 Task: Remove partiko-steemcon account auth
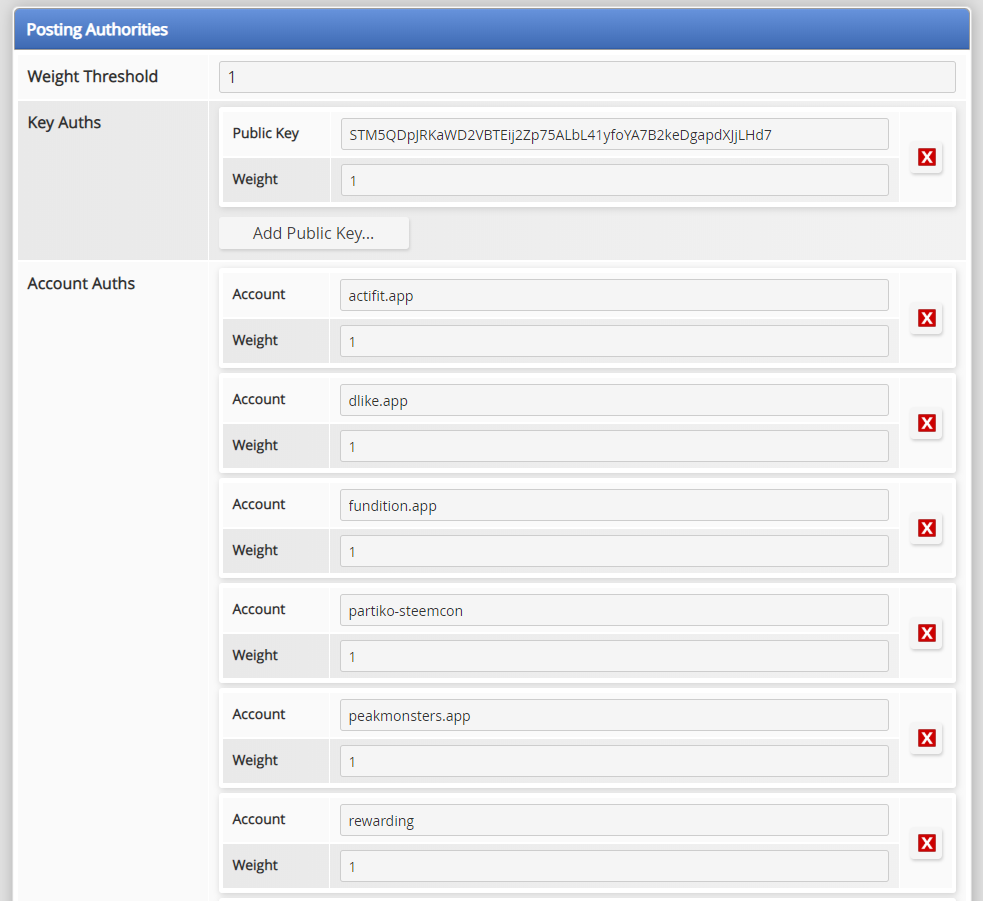pyautogui.click(x=927, y=633)
